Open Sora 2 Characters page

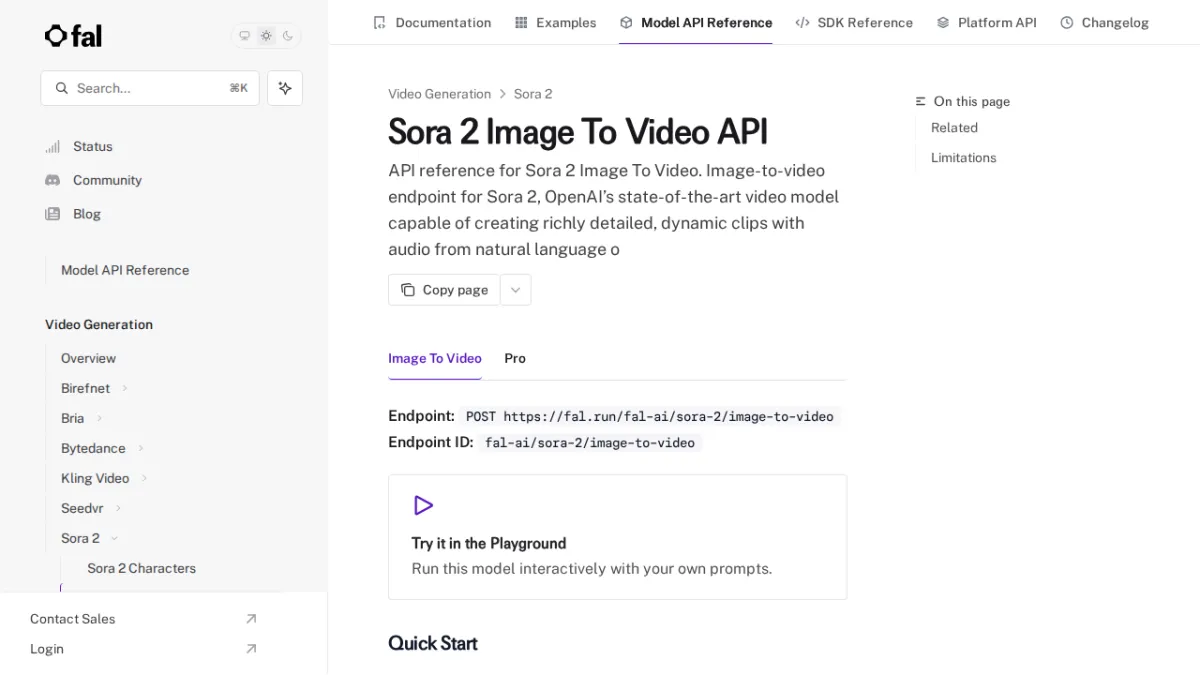(x=141, y=568)
